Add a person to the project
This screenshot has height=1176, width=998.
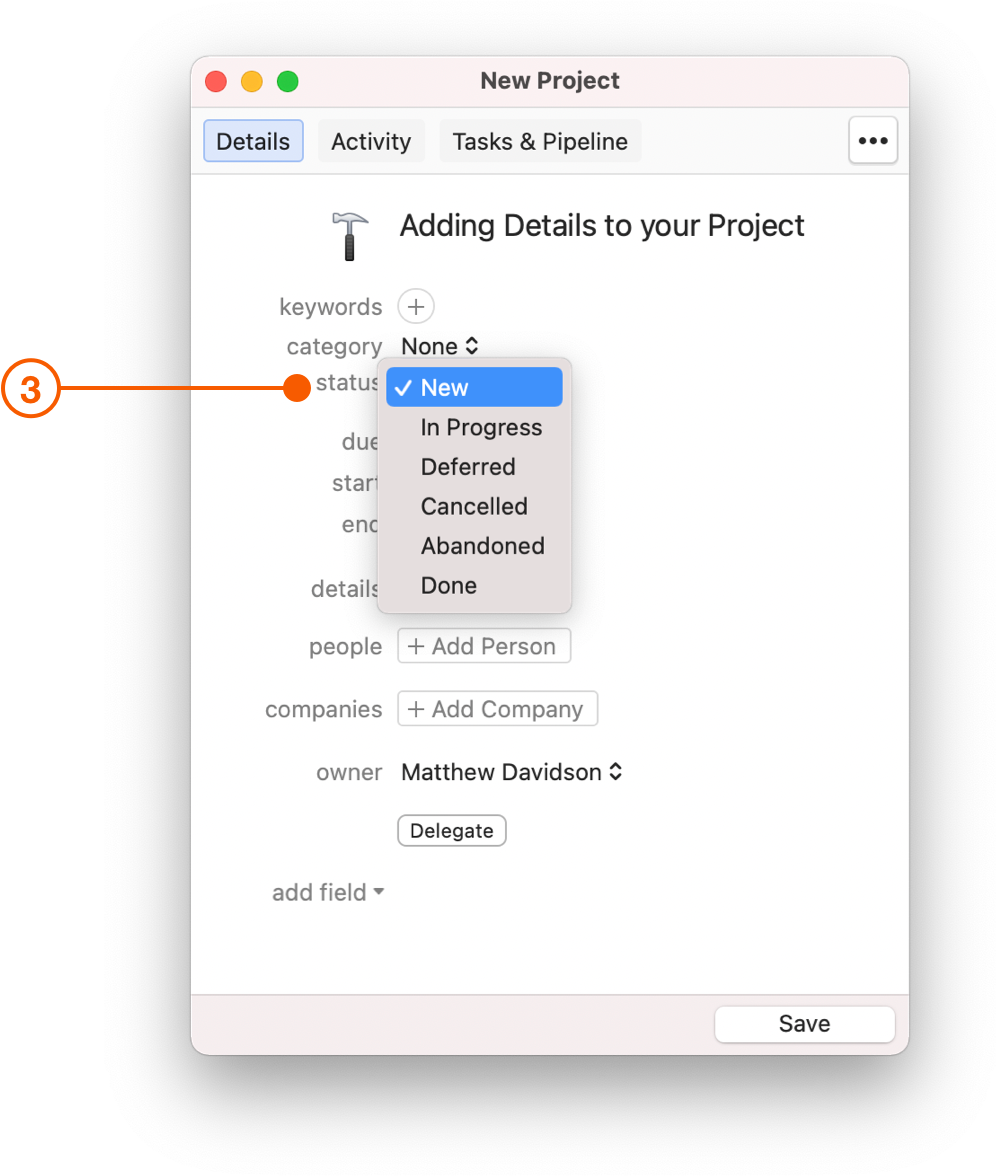(x=484, y=645)
